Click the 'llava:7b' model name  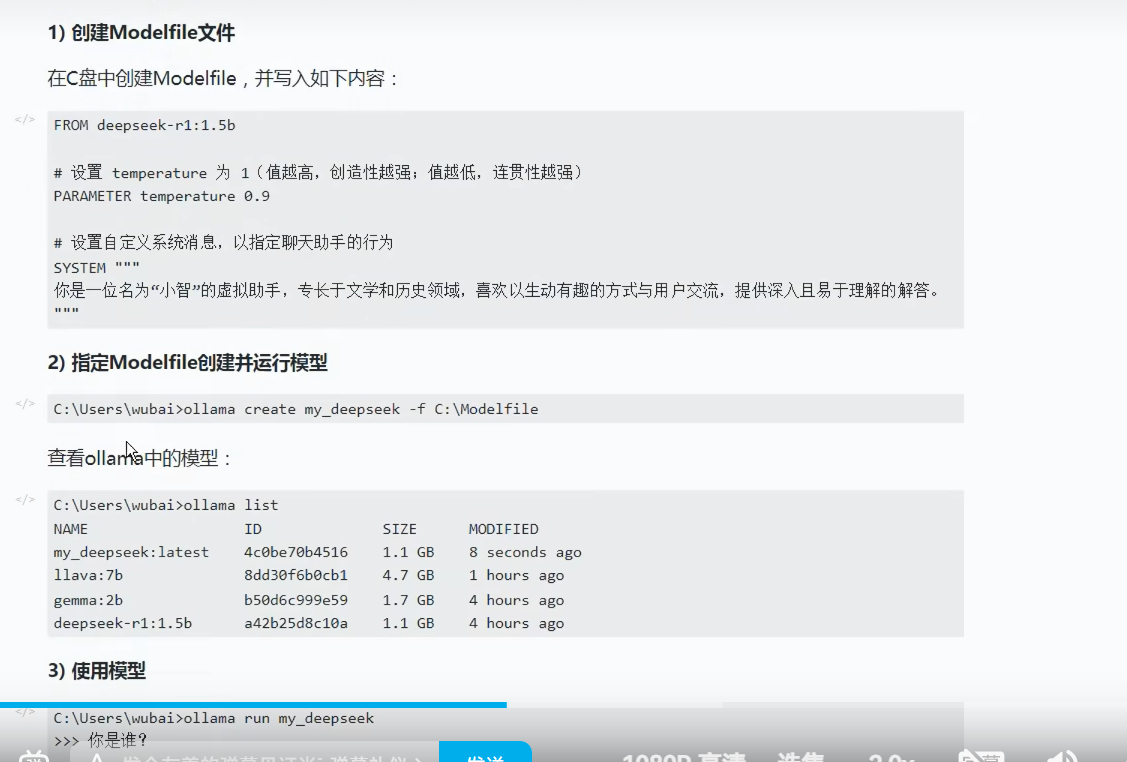pos(88,575)
